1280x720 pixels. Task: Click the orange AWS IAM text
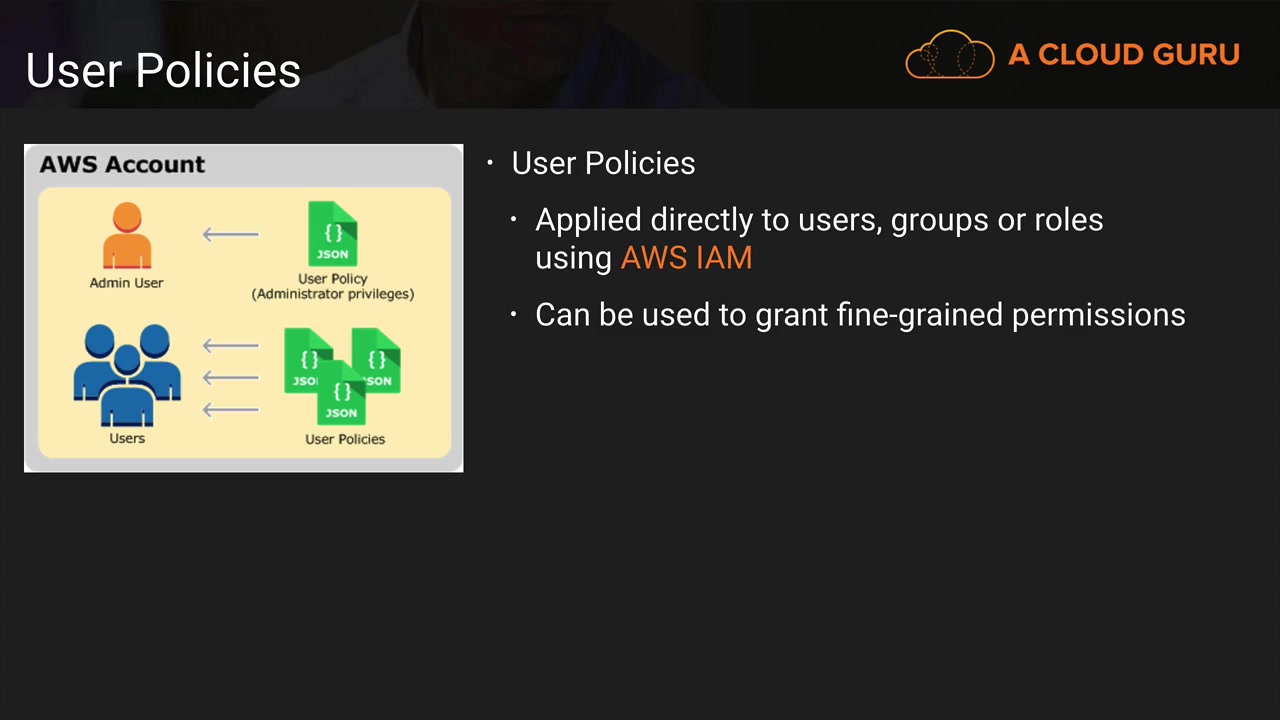(x=686, y=258)
